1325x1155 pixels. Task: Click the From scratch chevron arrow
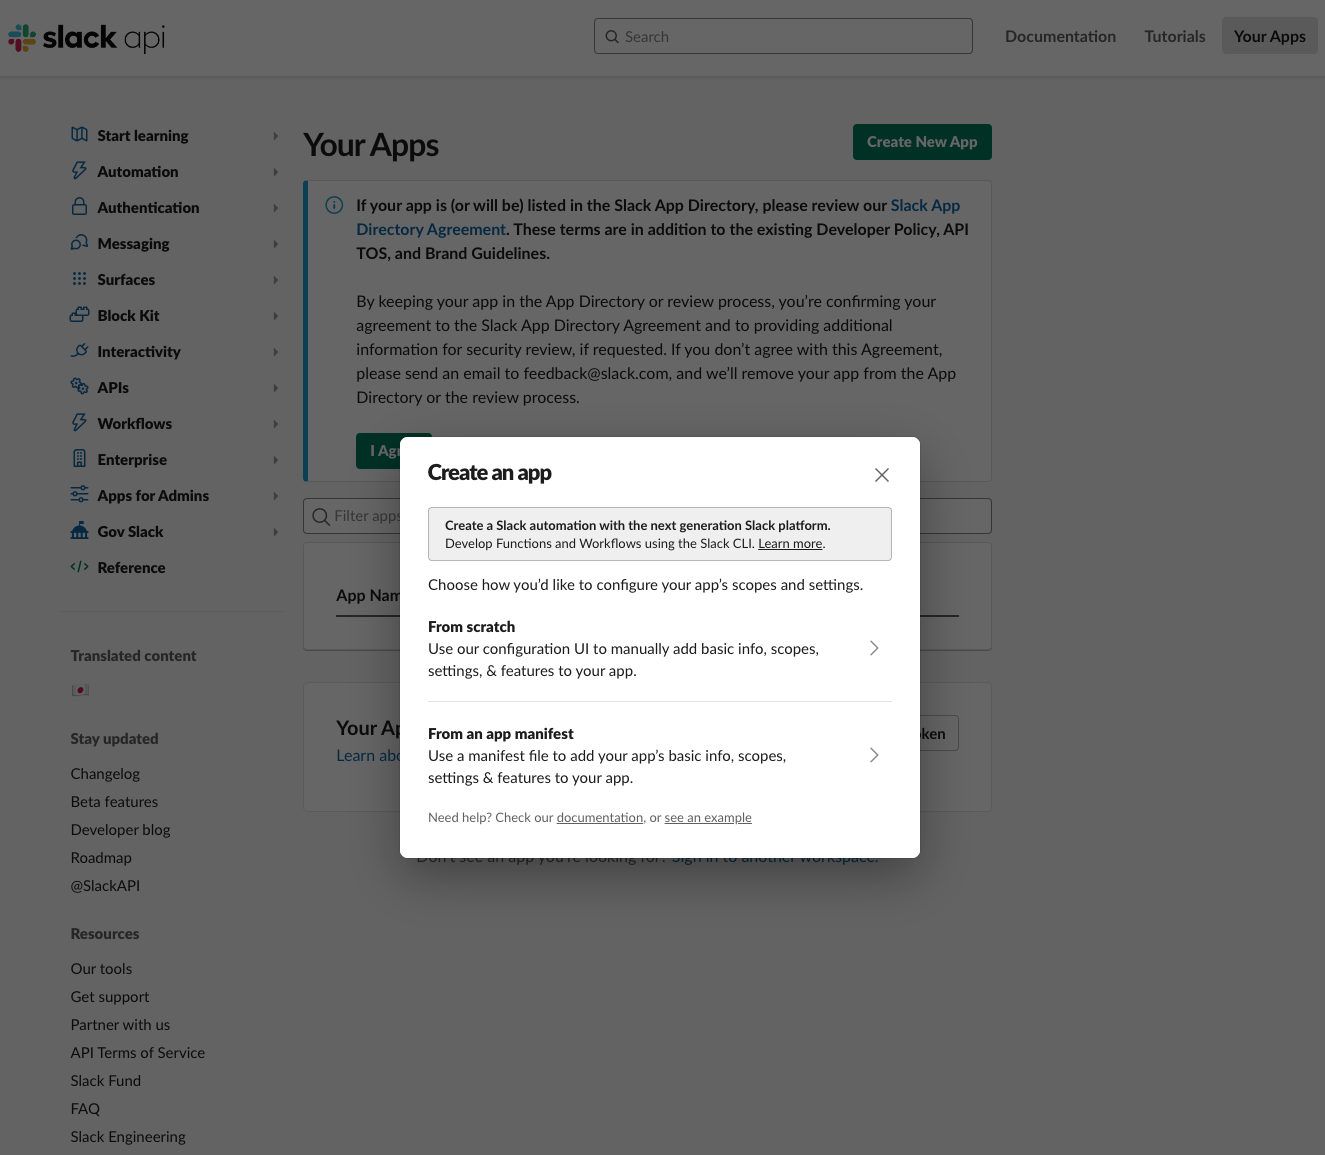coord(874,648)
